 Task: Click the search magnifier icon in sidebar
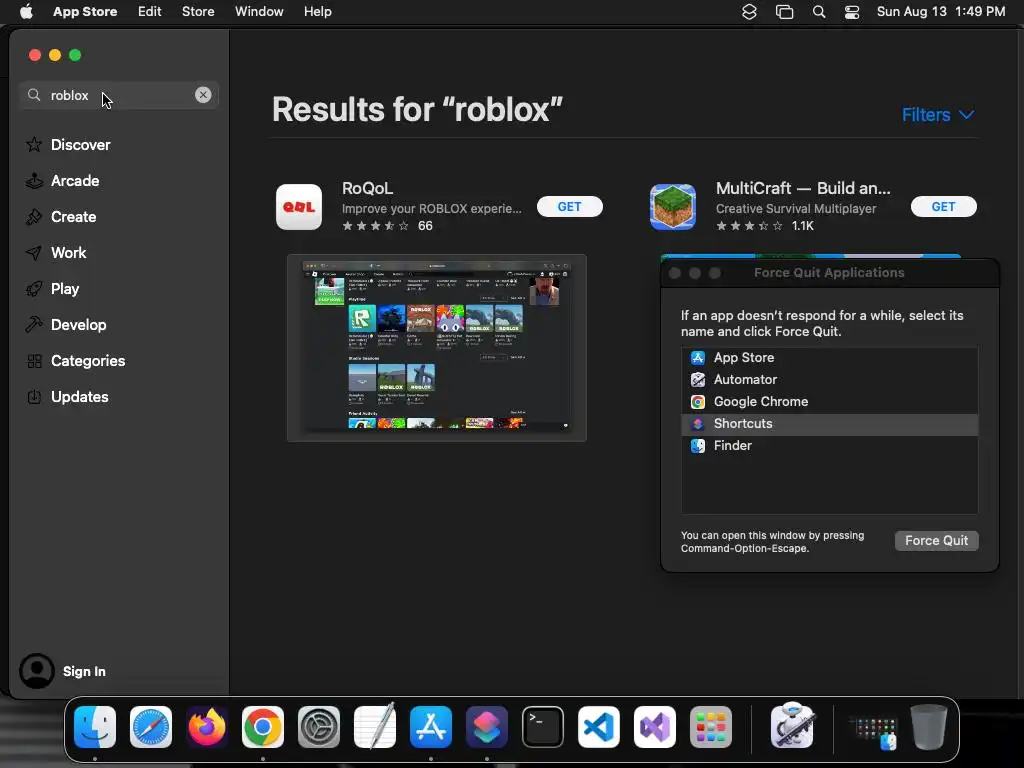pos(34,95)
